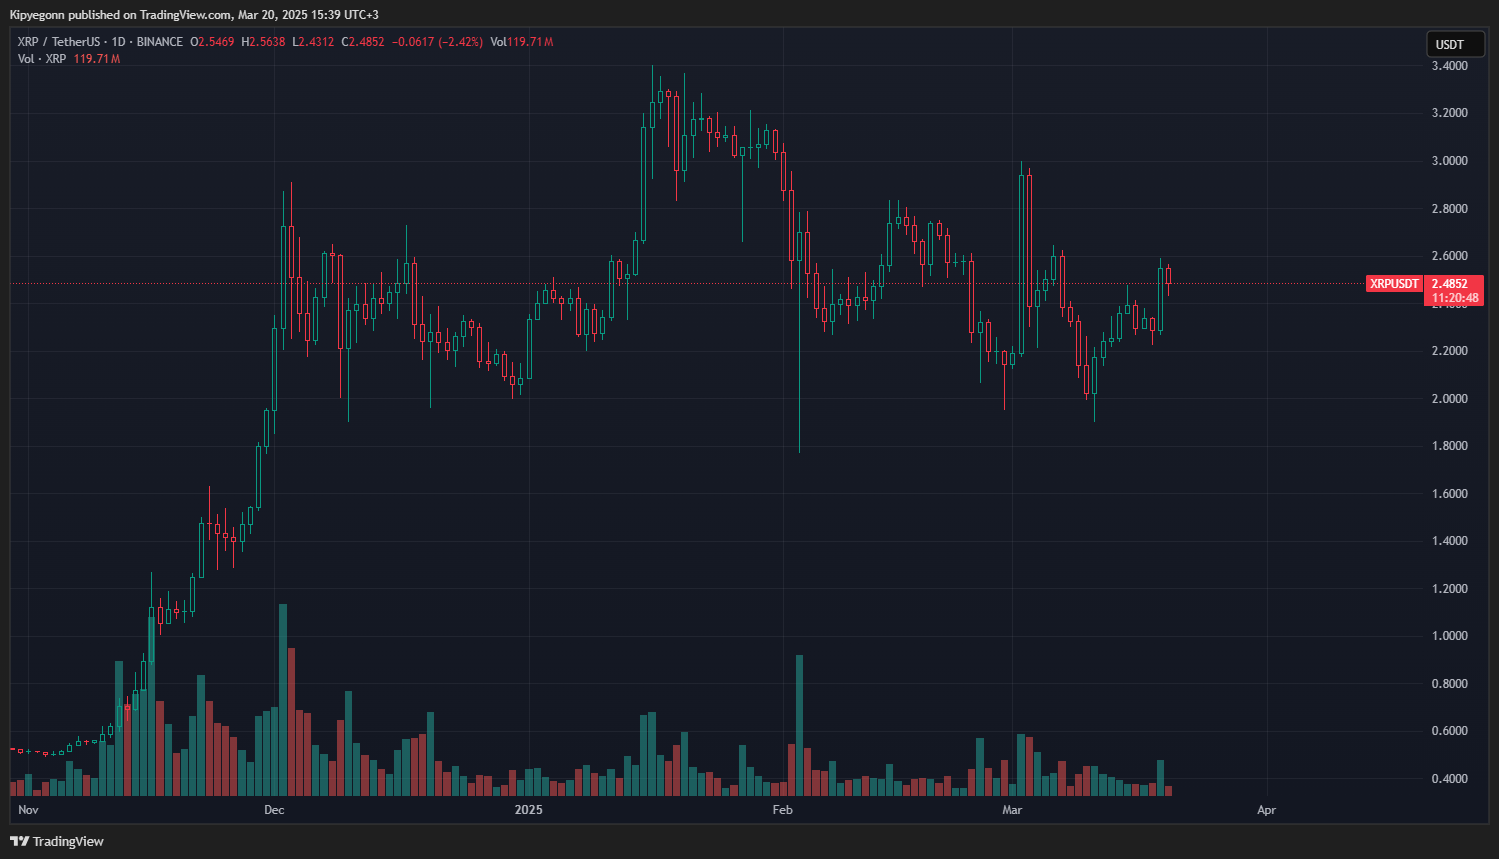Click the 1.4000 price axis label

tap(1450, 541)
